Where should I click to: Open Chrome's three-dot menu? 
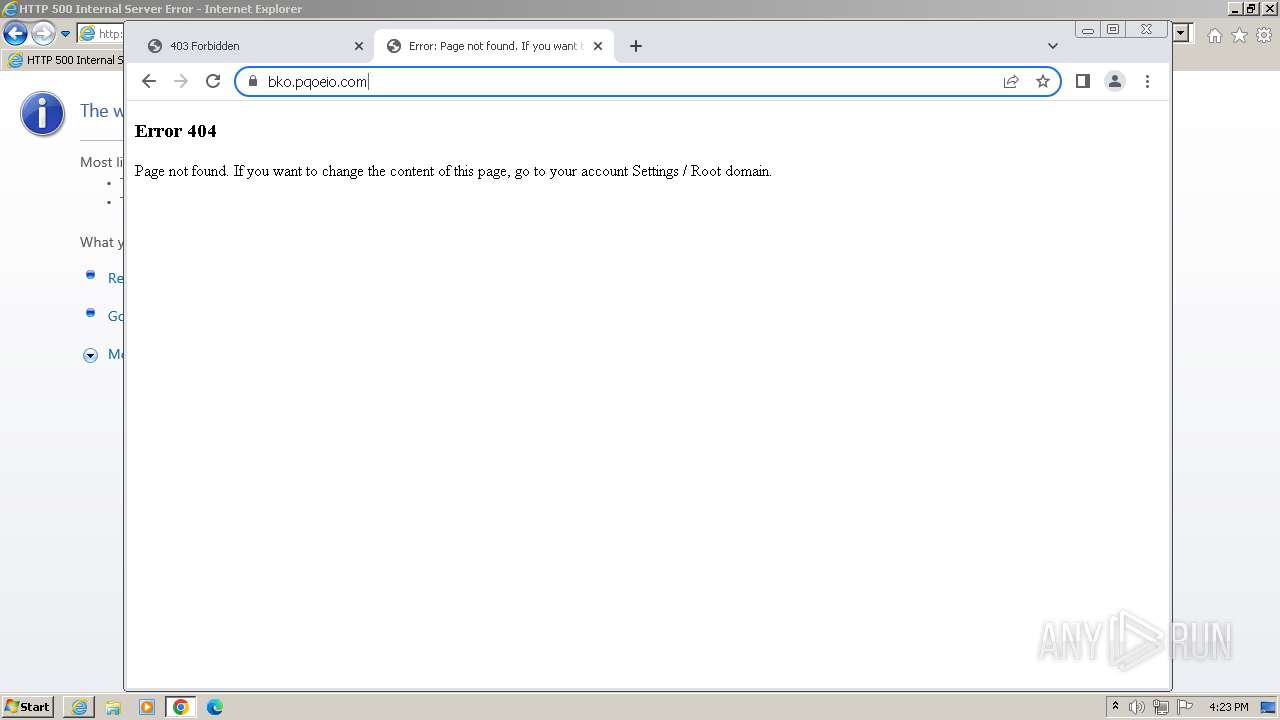1147,81
